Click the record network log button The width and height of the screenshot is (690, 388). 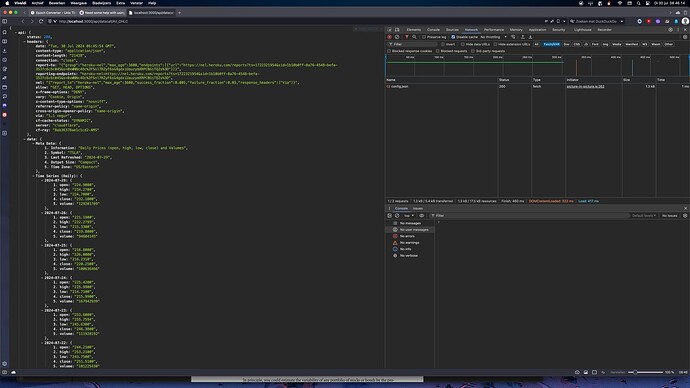click(389, 37)
